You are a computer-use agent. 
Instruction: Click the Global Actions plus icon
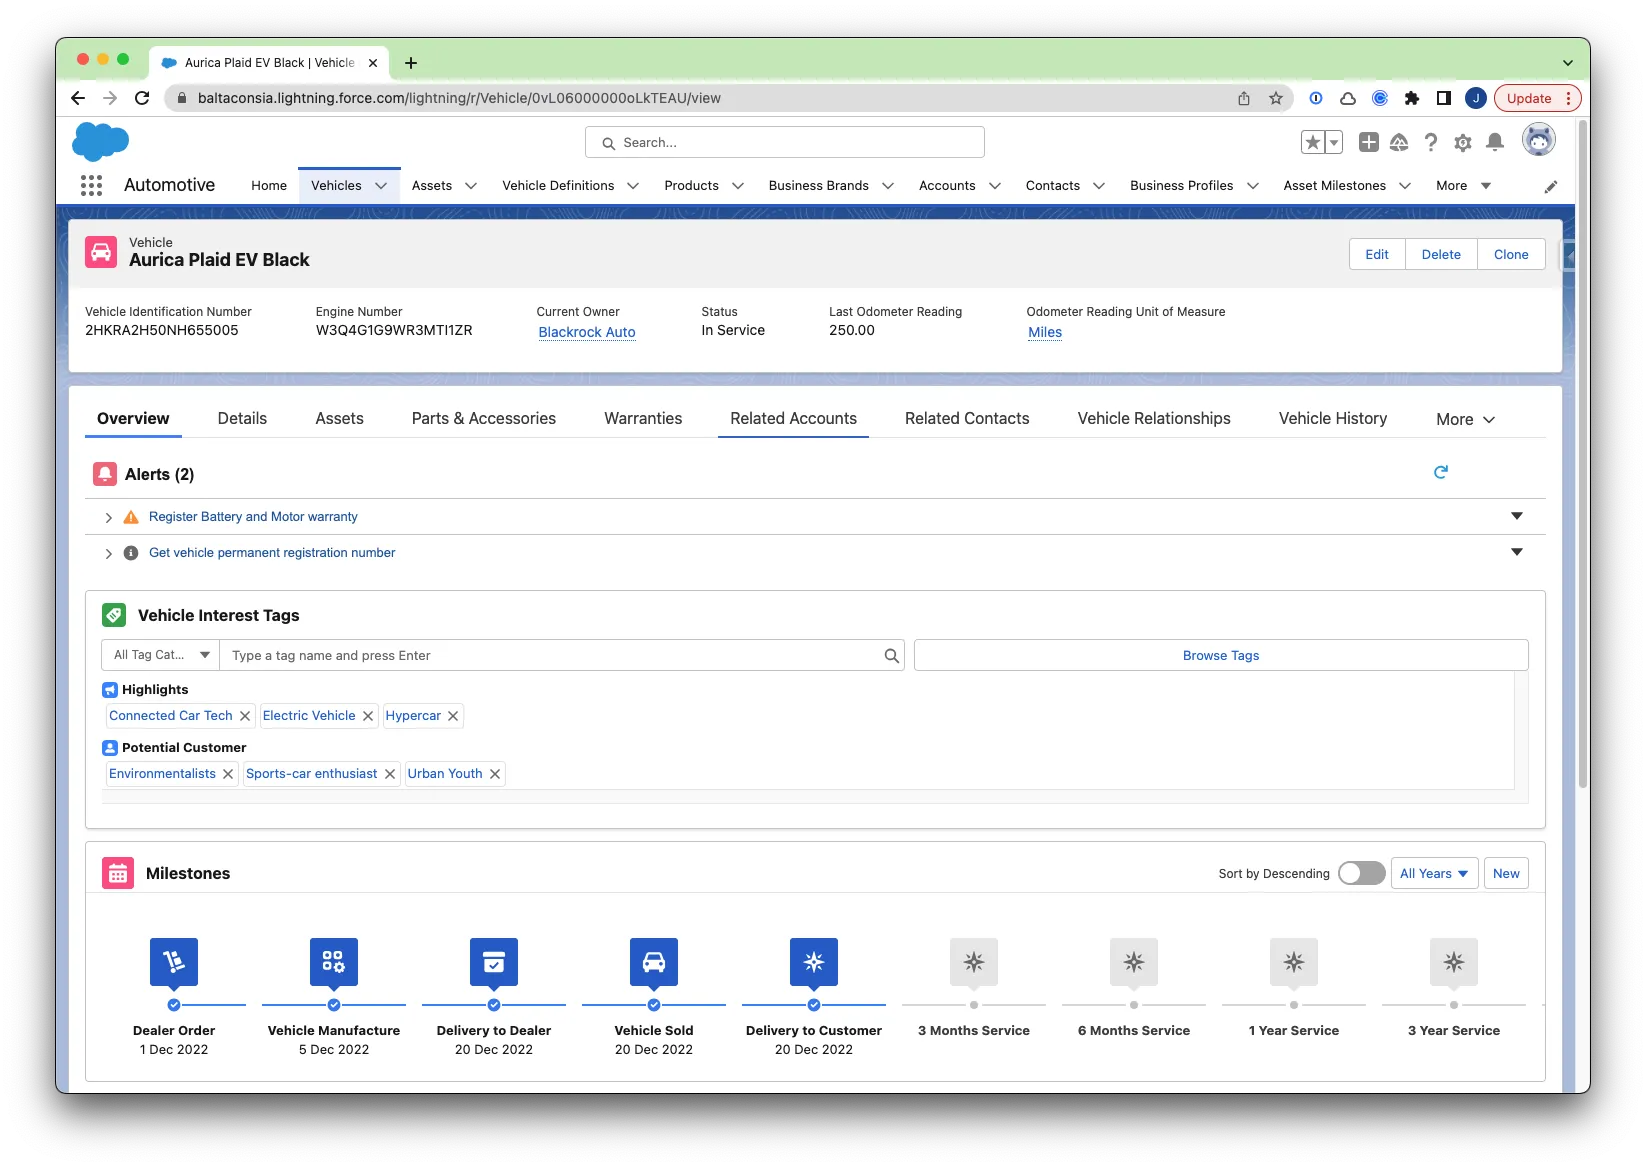pyautogui.click(x=1368, y=143)
